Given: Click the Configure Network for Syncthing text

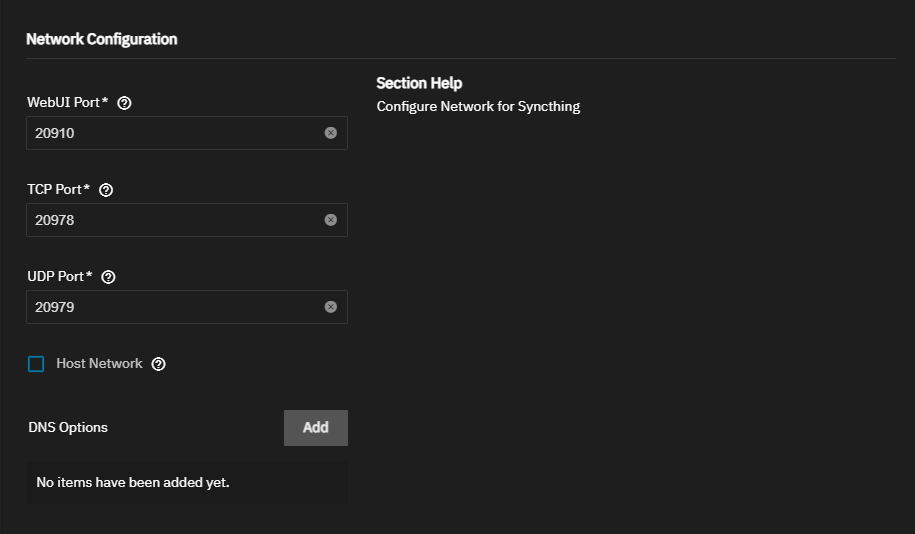Looking at the screenshot, I should (478, 107).
